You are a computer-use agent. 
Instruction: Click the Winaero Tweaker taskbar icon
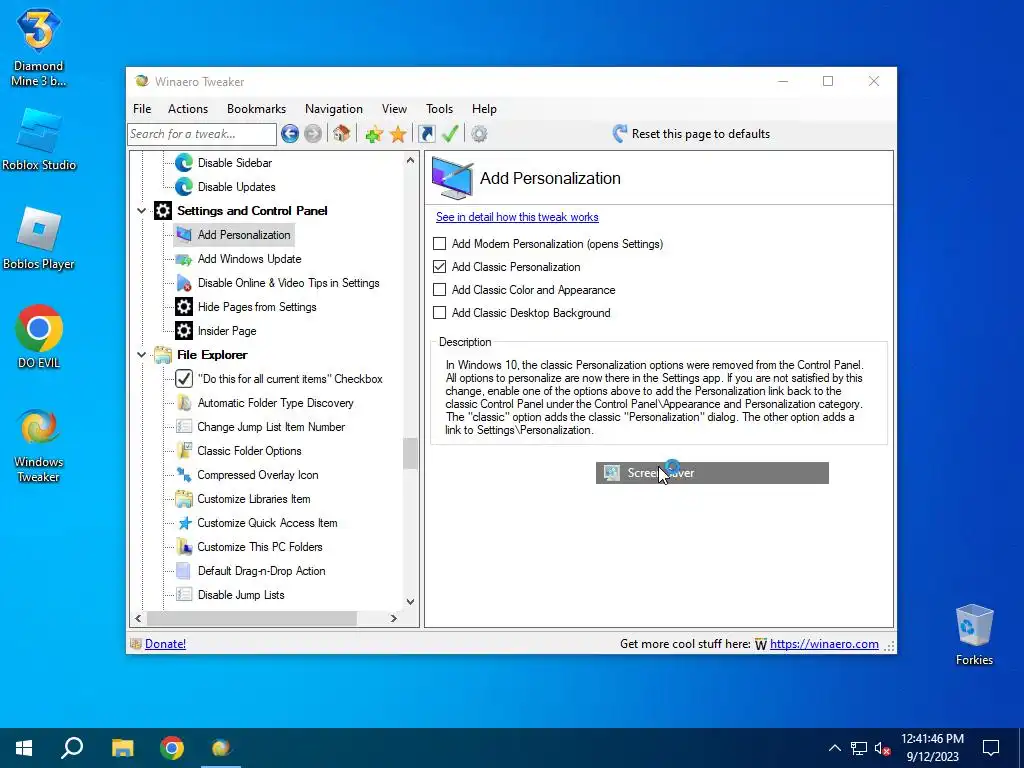click(221, 748)
